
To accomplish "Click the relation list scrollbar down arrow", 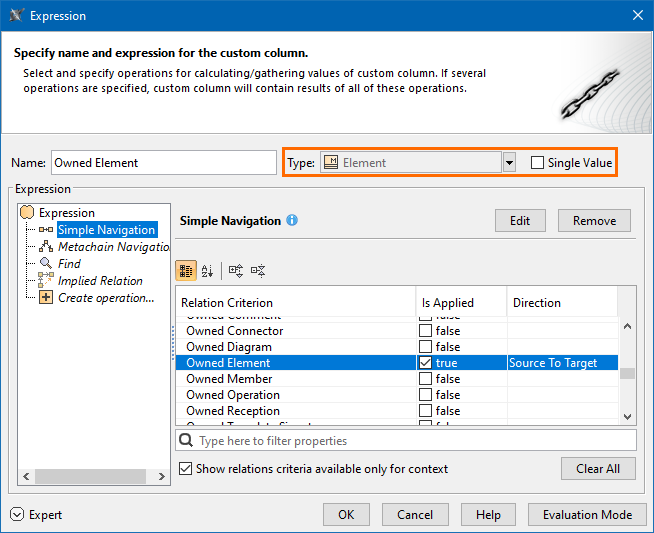I will tap(628, 415).
